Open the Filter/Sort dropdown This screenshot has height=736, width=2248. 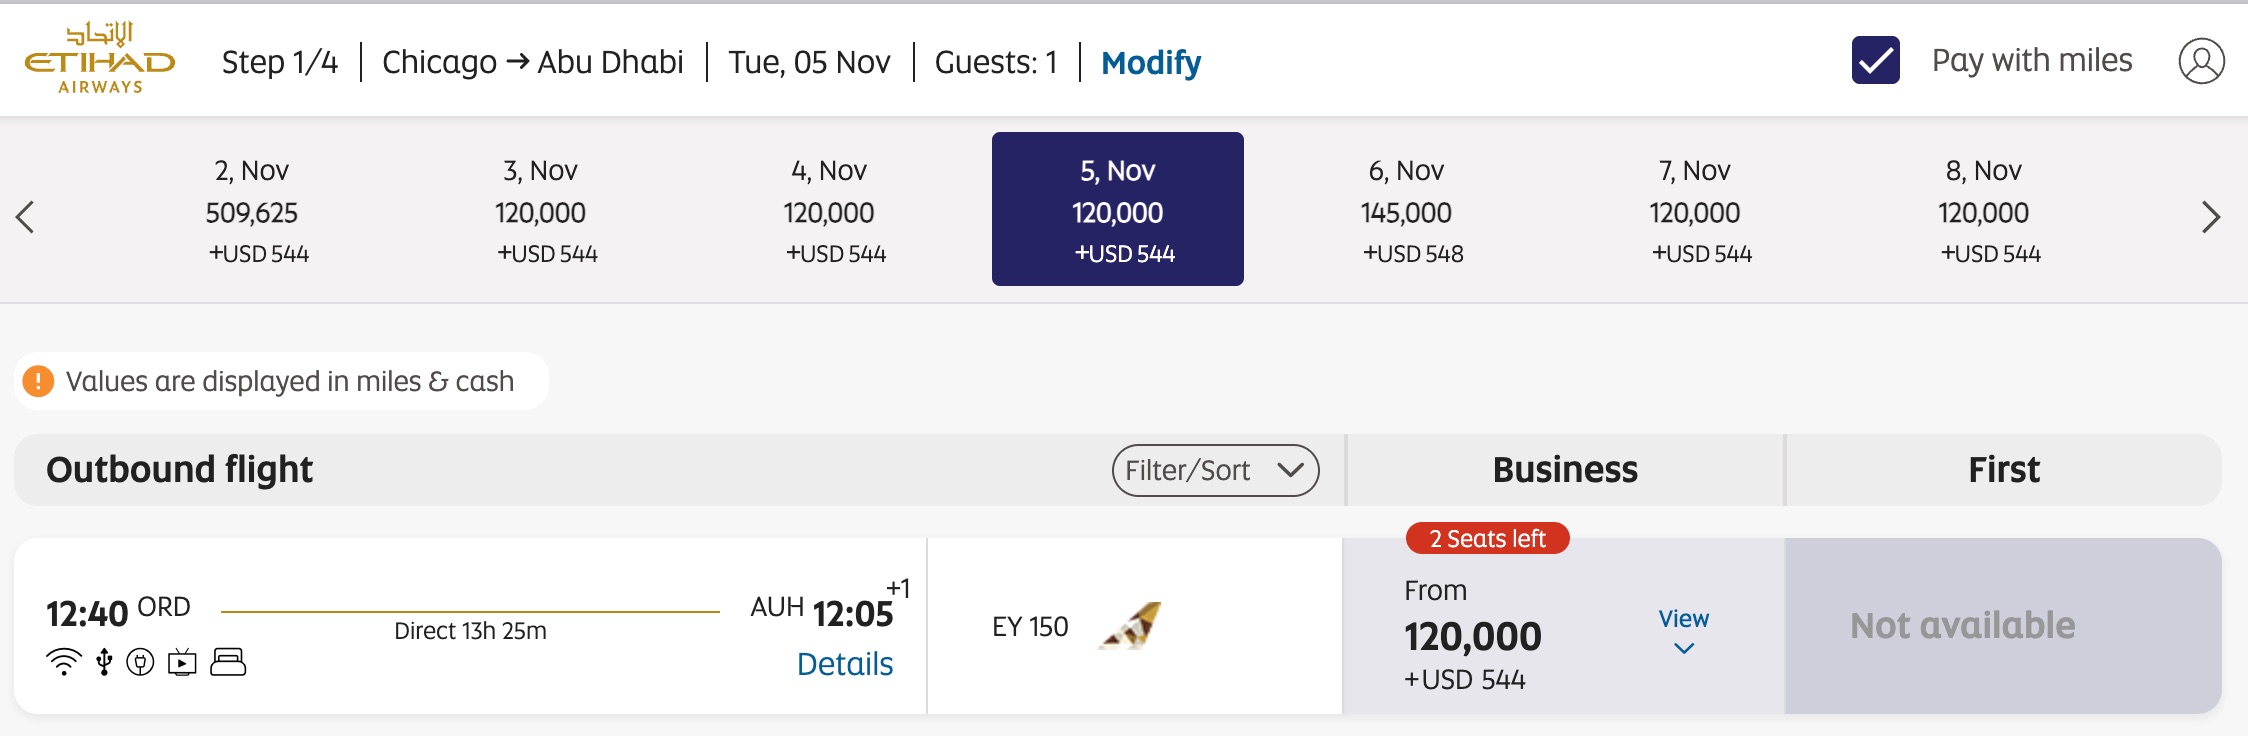click(x=1216, y=469)
